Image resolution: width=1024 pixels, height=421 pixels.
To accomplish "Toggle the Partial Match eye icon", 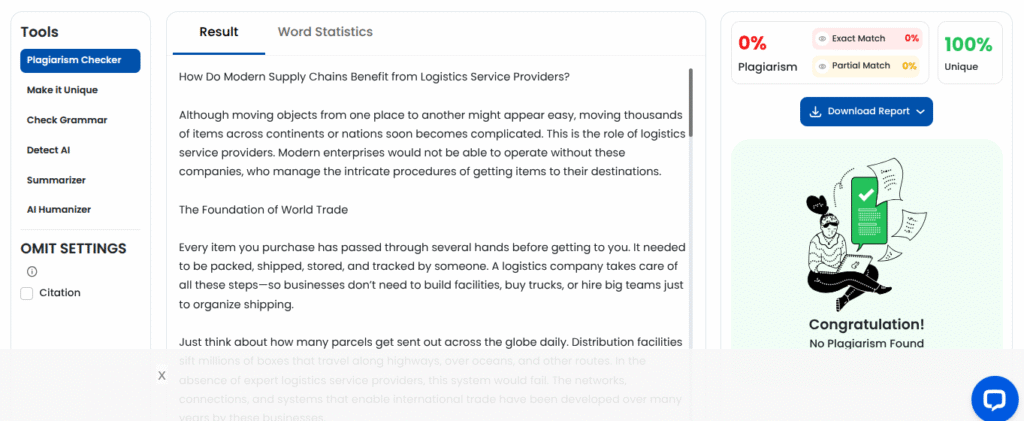I will pos(822,66).
